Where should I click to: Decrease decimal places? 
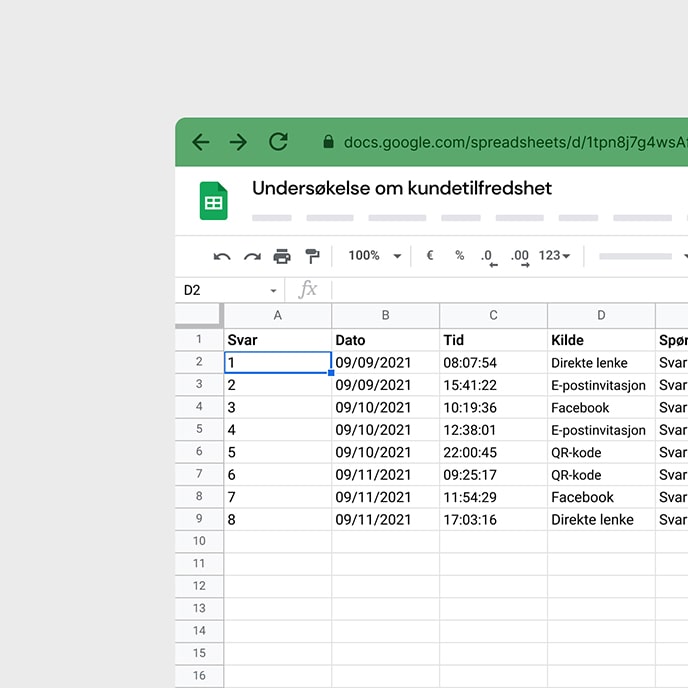click(489, 258)
